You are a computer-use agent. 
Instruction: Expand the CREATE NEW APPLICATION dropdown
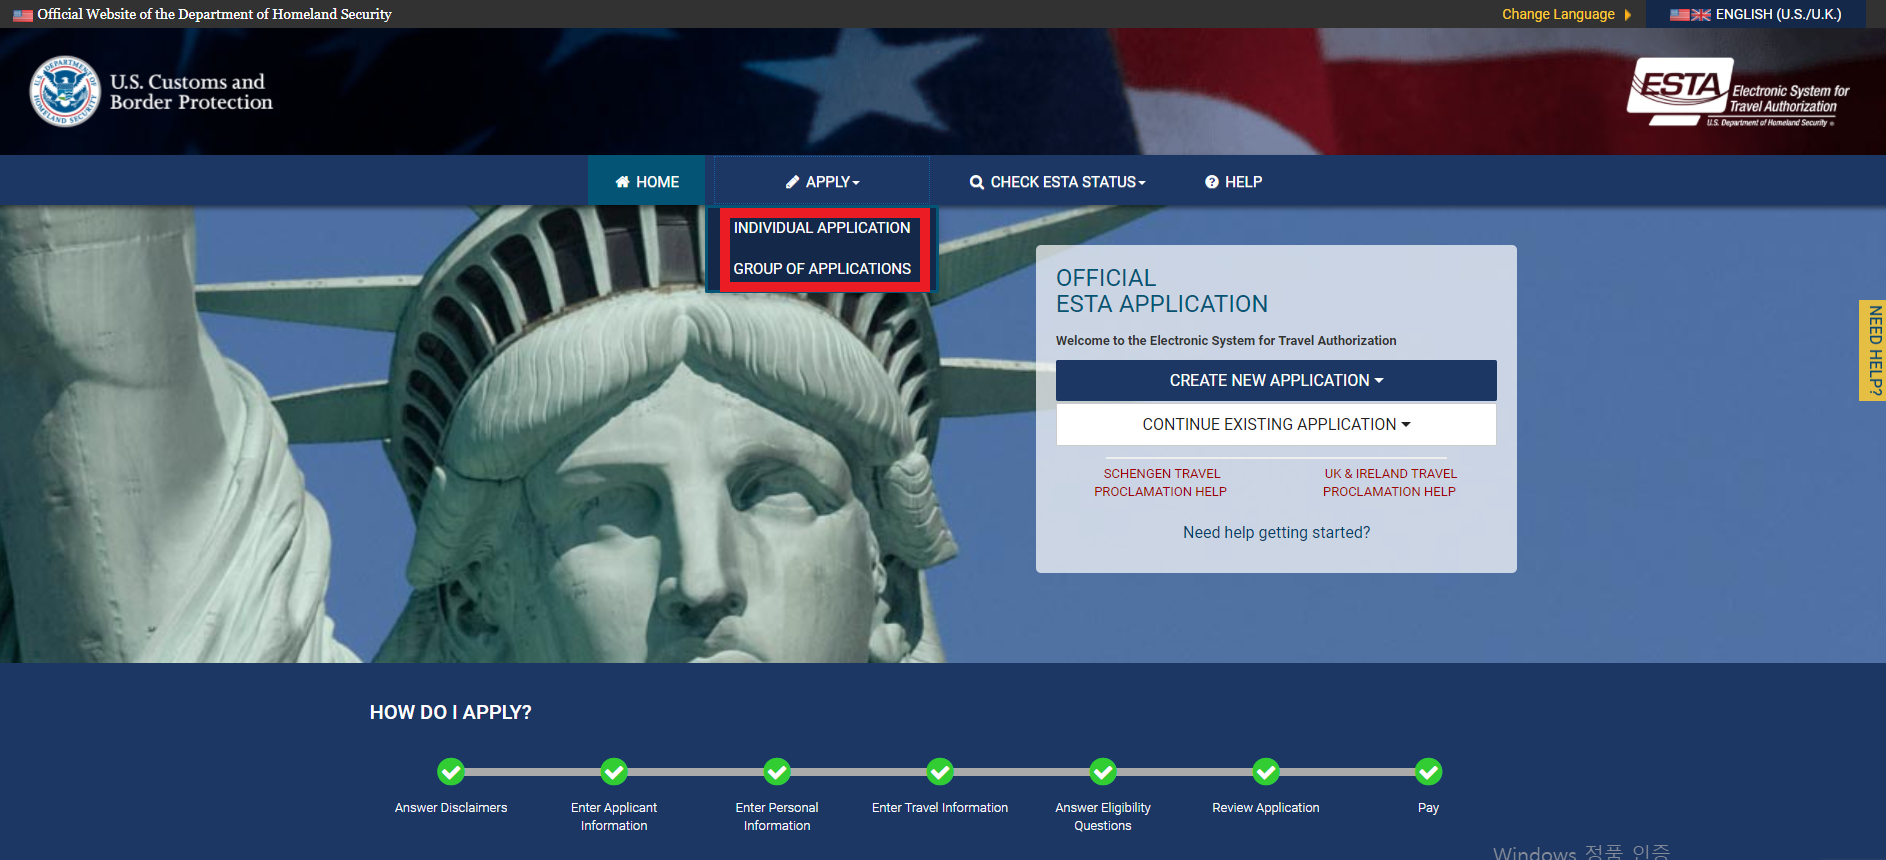pyautogui.click(x=1276, y=381)
